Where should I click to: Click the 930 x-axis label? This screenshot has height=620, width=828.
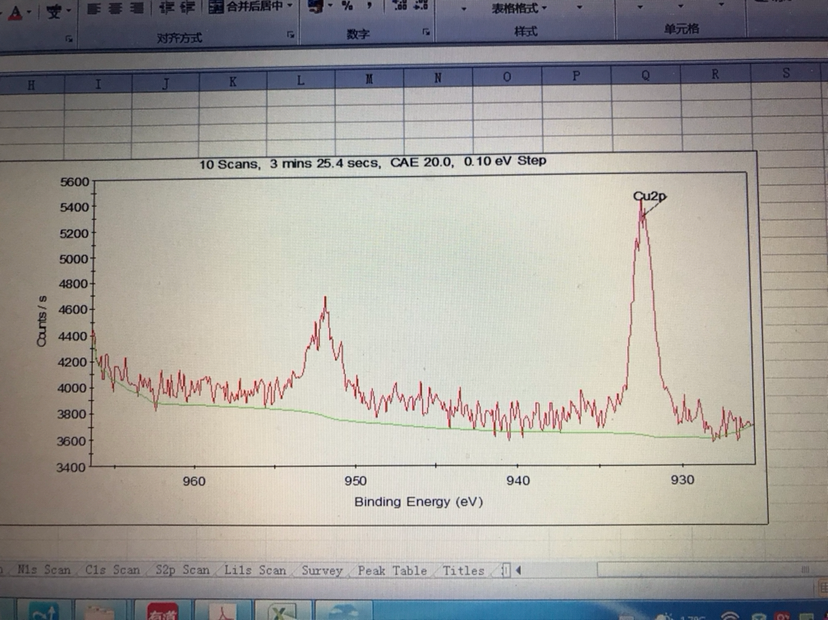pos(682,480)
